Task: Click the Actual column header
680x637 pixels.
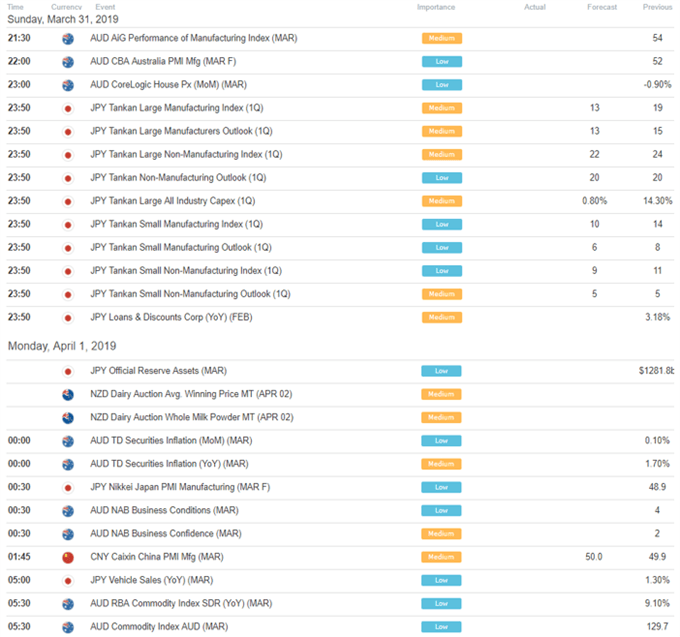Action: pyautogui.click(x=535, y=7)
